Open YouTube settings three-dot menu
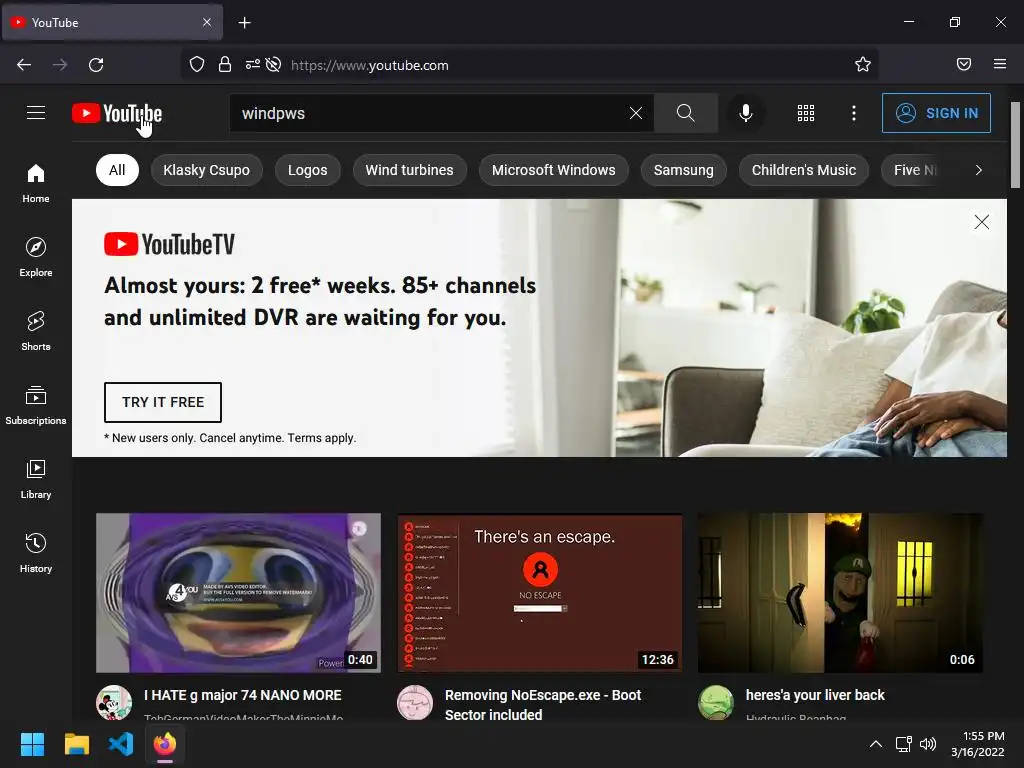Viewport: 1024px width, 768px height. (854, 113)
